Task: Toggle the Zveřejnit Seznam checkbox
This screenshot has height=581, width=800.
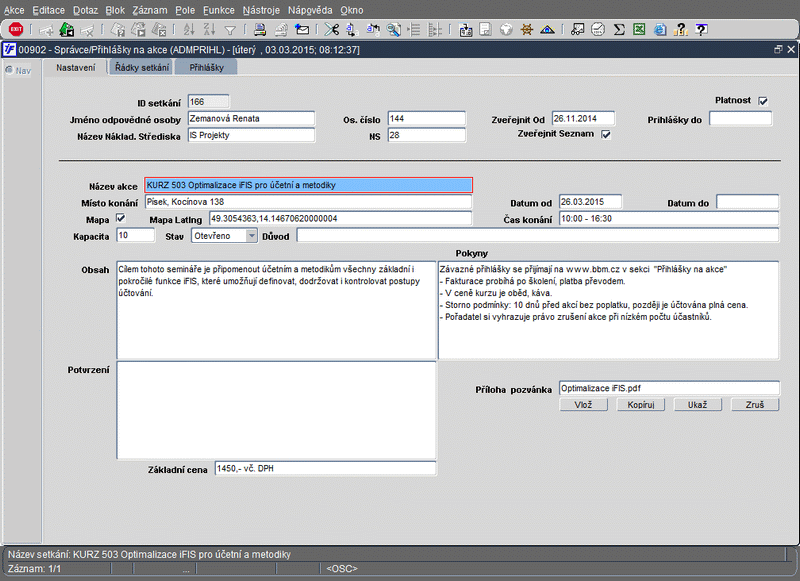Action: coord(606,135)
